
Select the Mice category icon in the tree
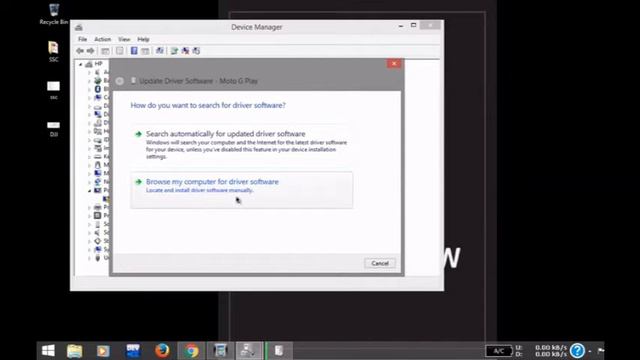pyautogui.click(x=98, y=165)
